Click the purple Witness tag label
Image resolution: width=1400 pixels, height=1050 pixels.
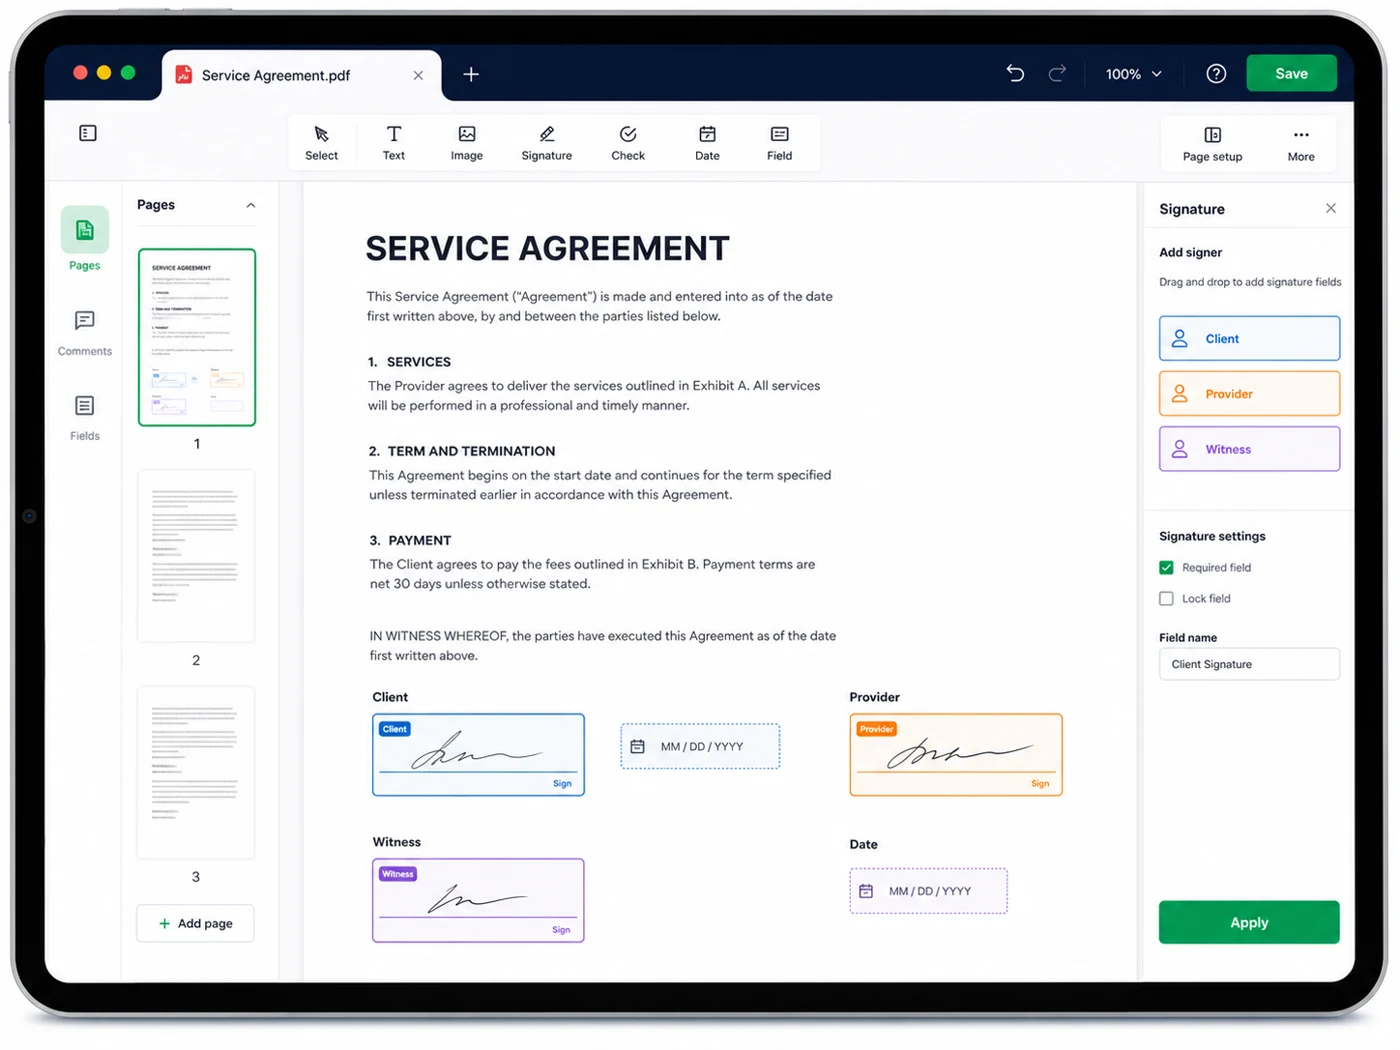pyautogui.click(x=398, y=874)
